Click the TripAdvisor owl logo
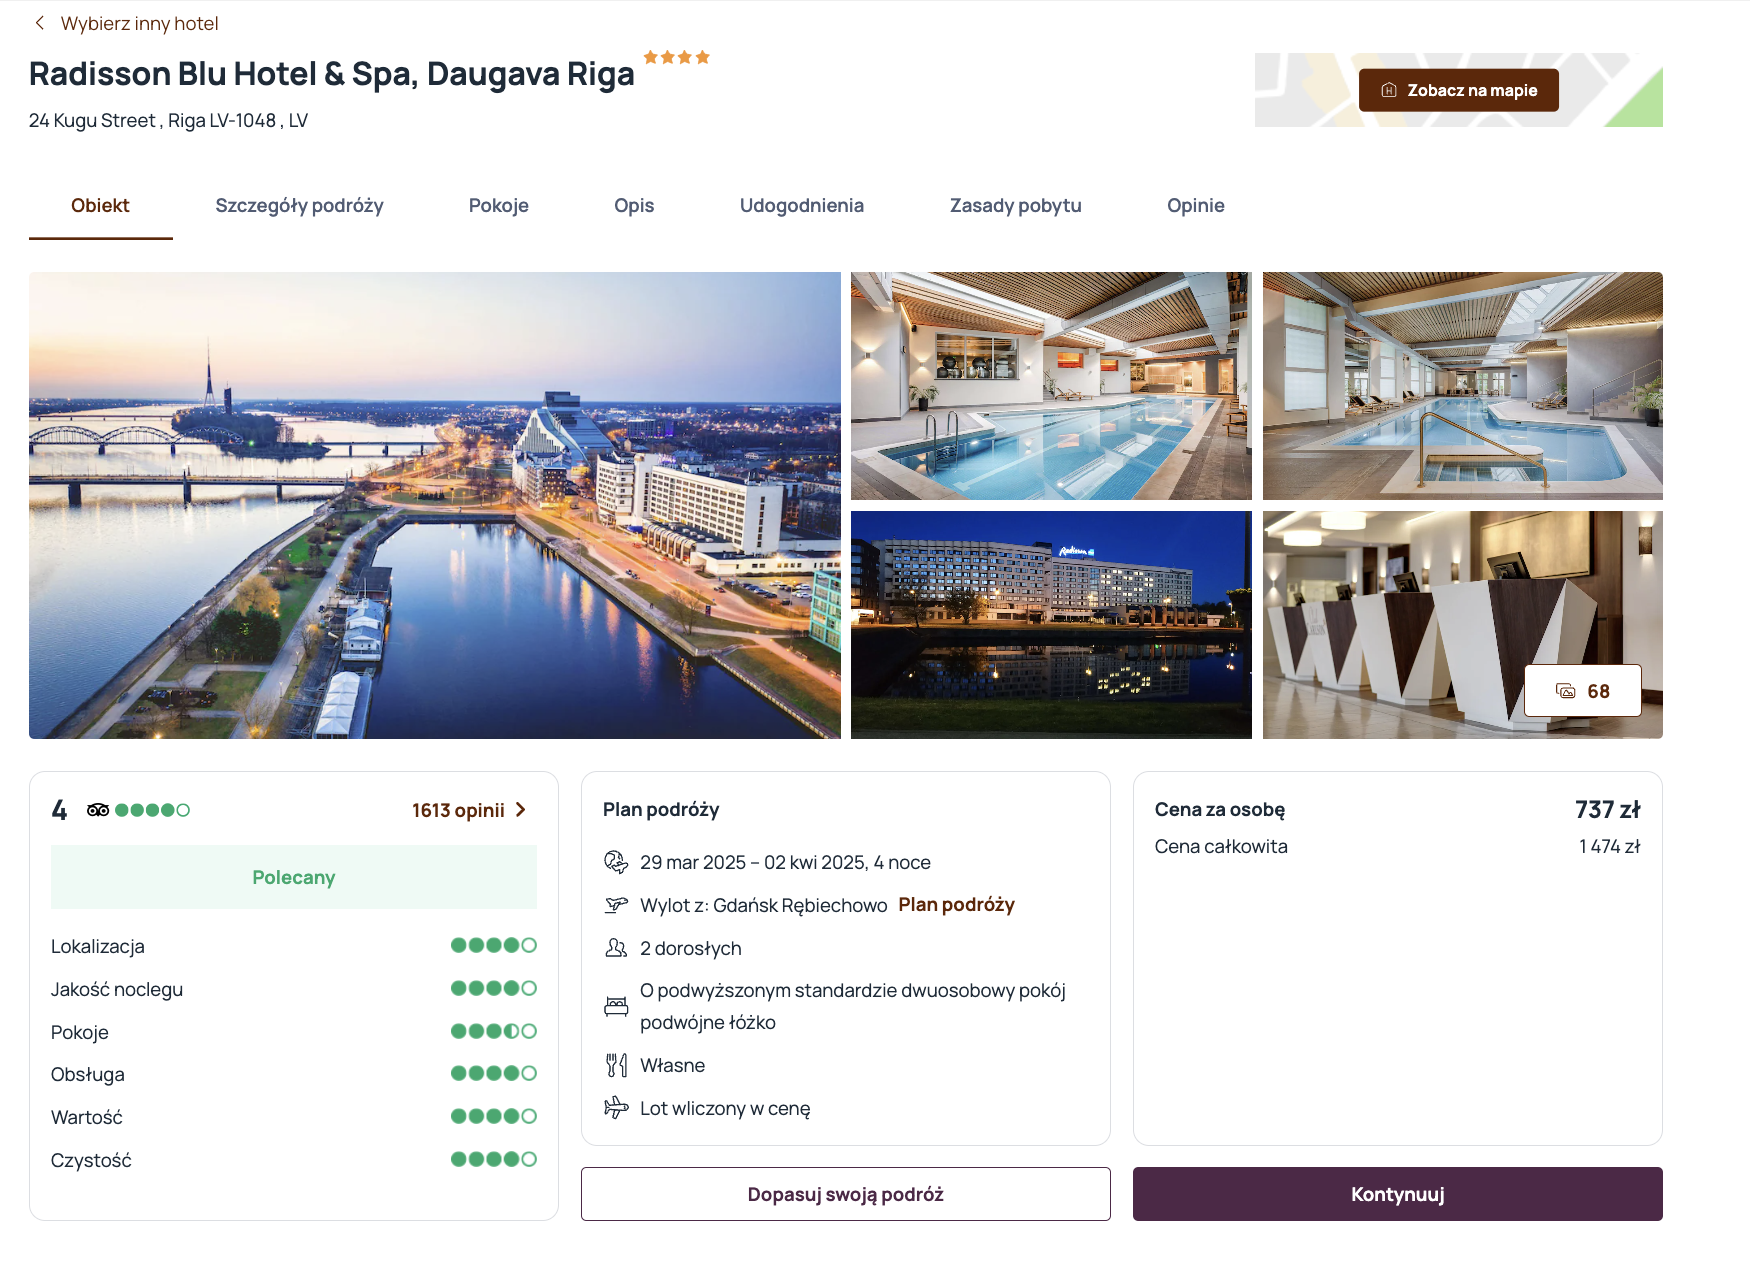The image size is (1750, 1266). coord(98,810)
